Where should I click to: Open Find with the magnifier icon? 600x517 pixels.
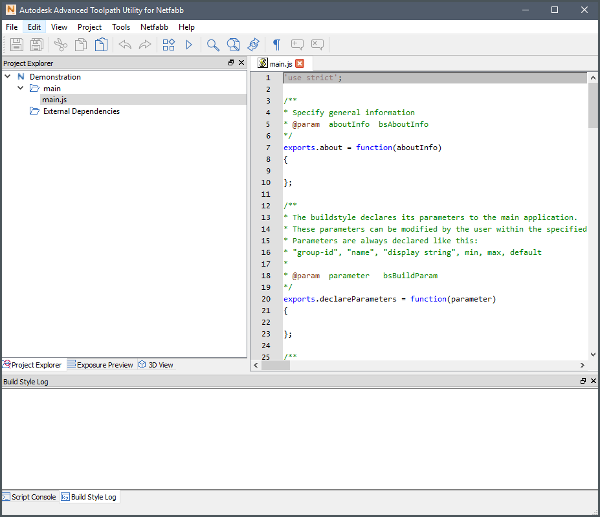(x=213, y=45)
